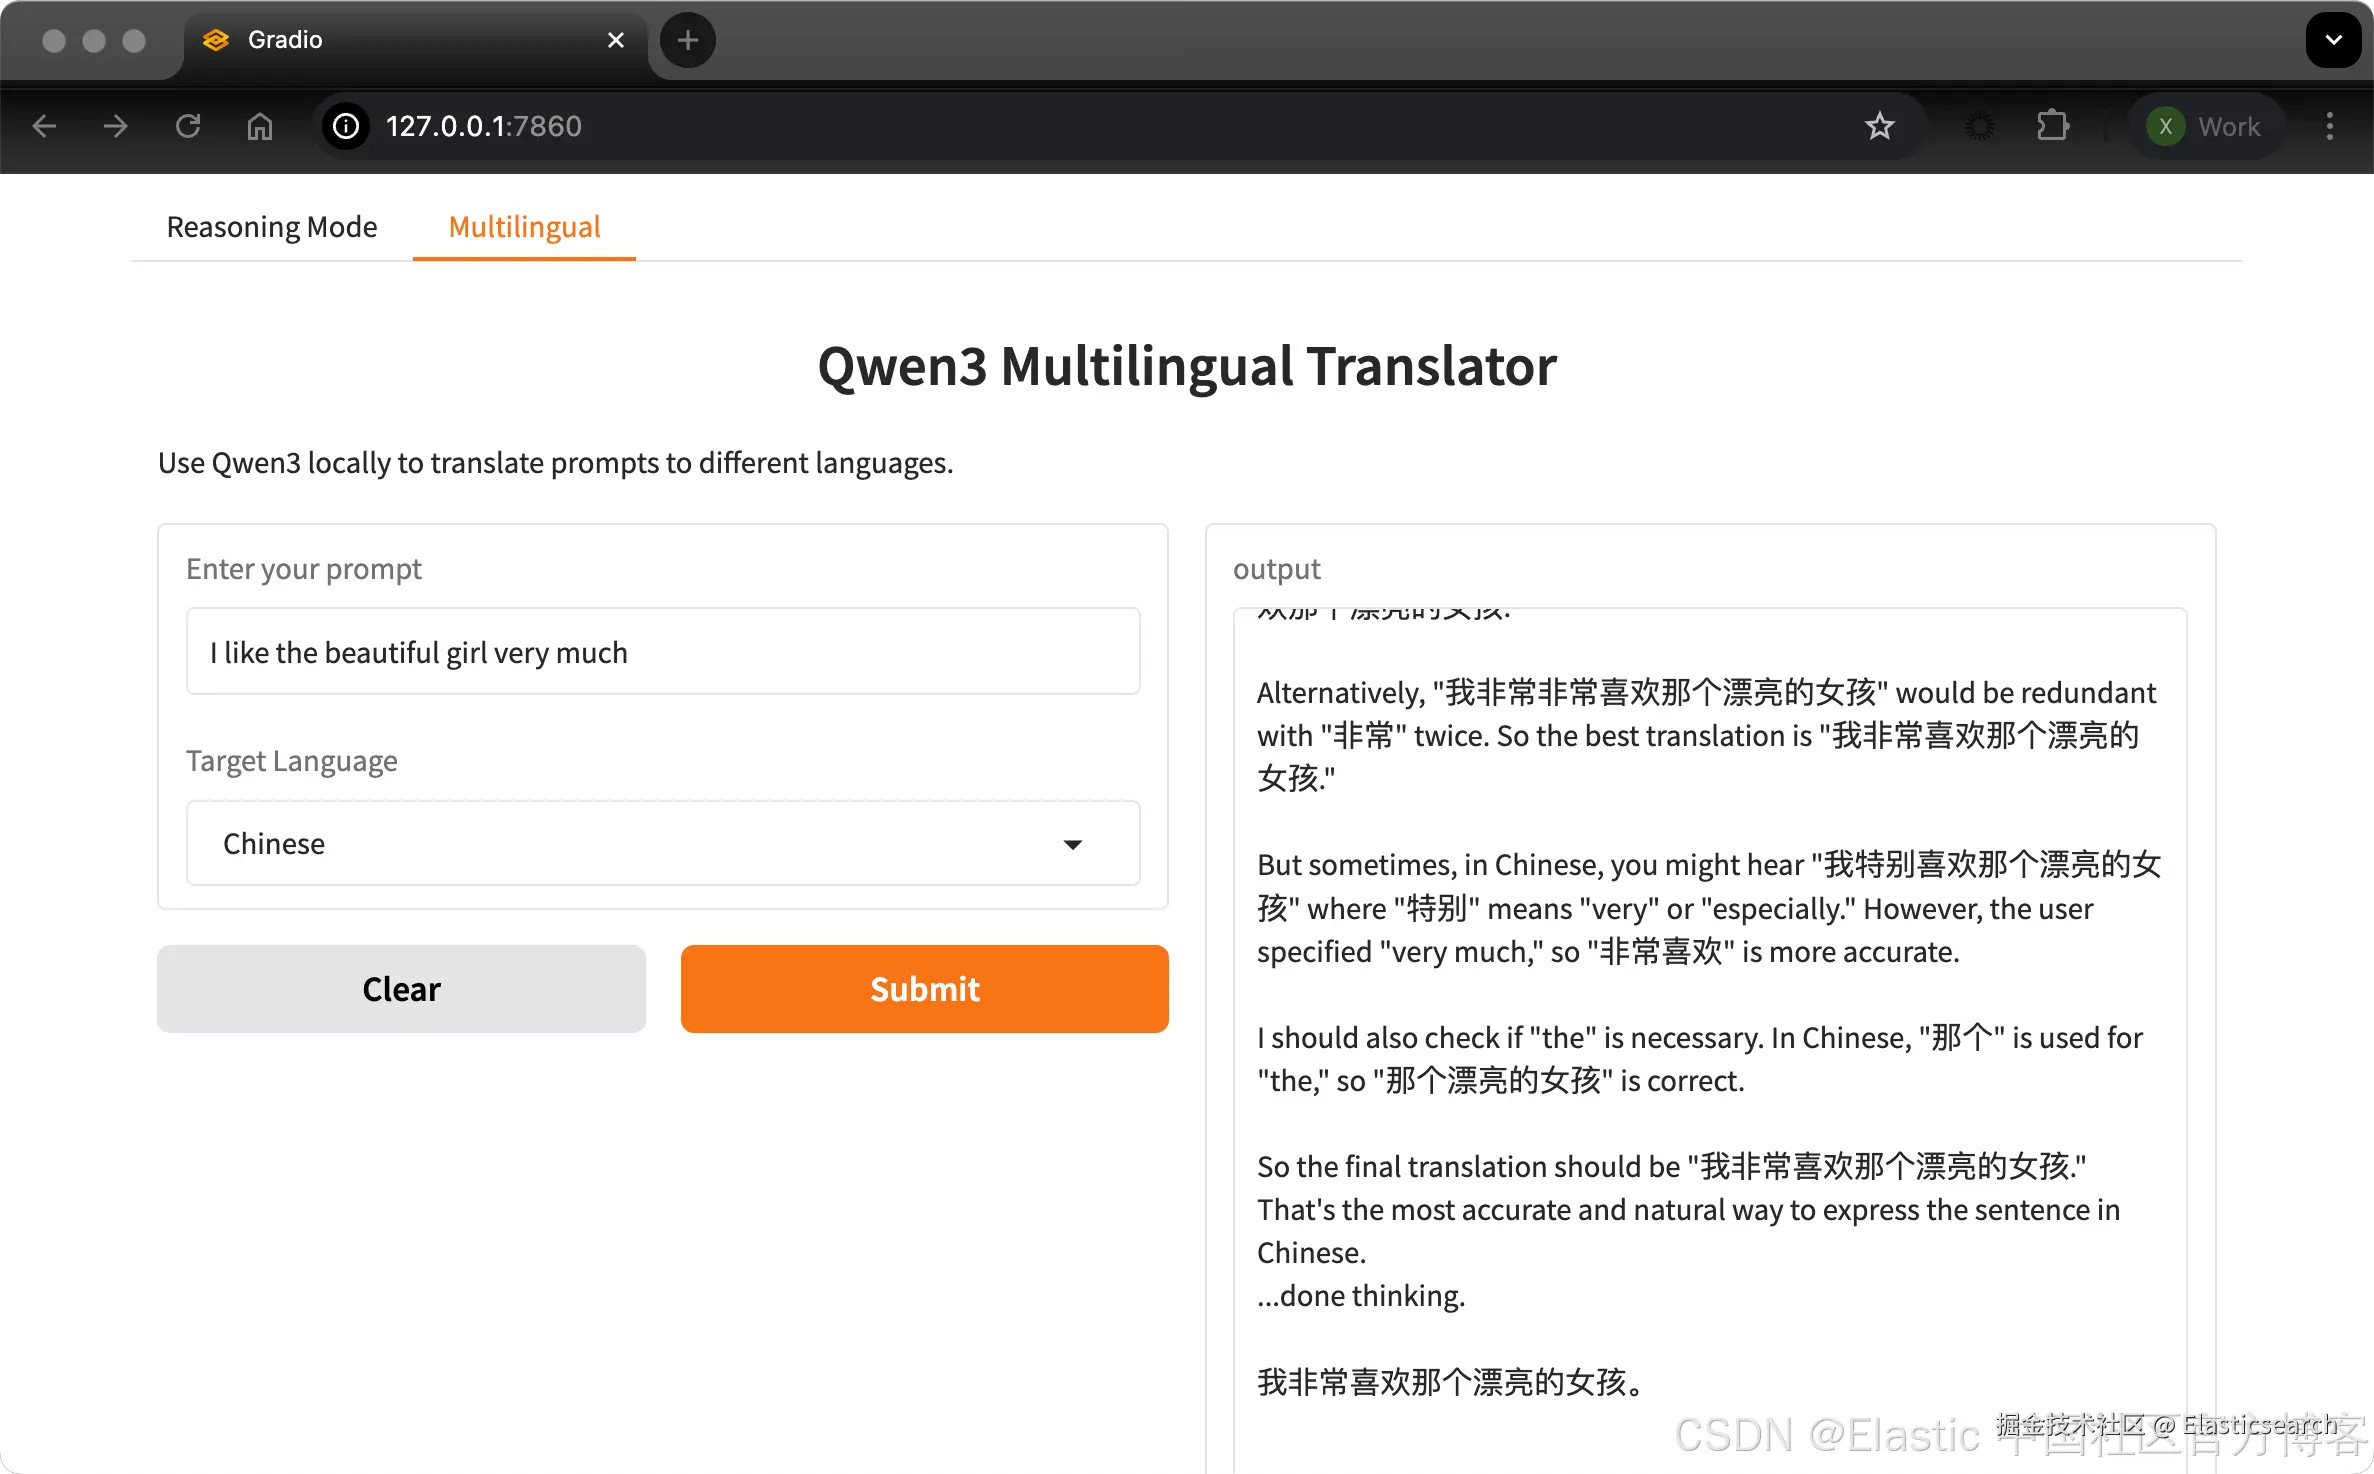Image resolution: width=2374 pixels, height=1474 pixels.
Task: Go to the browser home icon
Action: click(260, 126)
